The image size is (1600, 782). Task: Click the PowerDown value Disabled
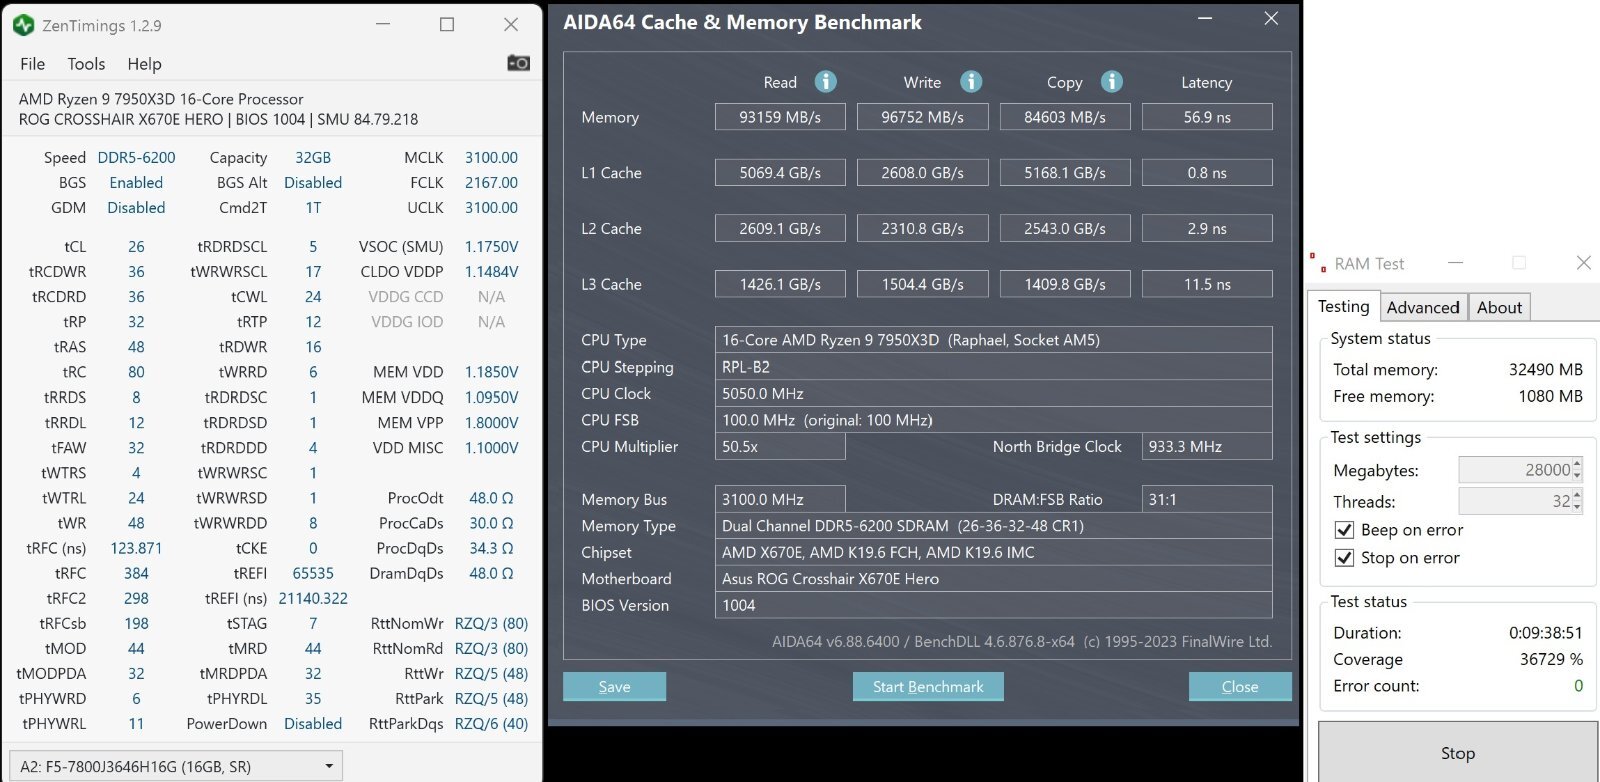(x=313, y=724)
